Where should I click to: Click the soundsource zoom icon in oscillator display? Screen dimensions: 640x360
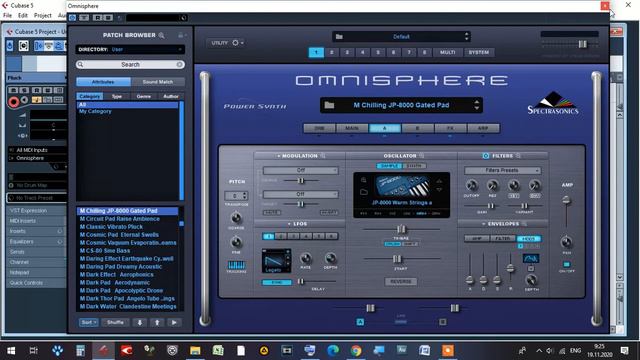coord(363,180)
